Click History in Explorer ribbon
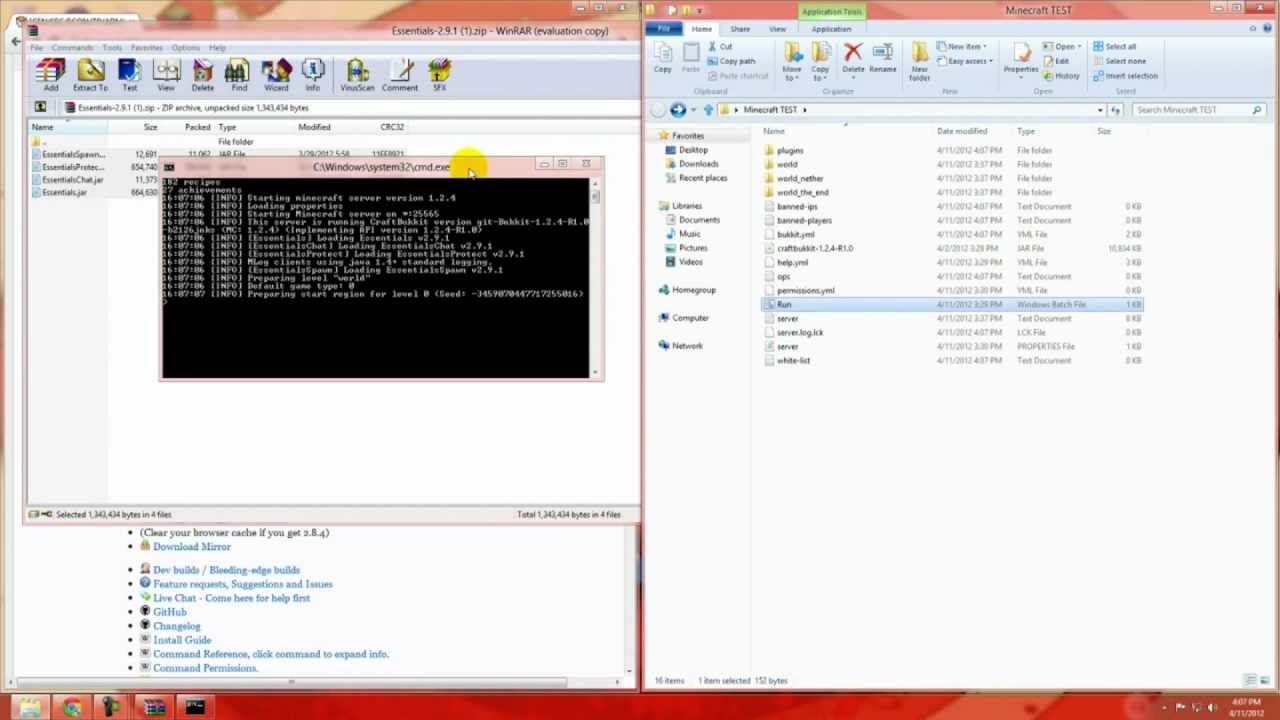Screen dimensions: 1280x720 (x=1061, y=76)
